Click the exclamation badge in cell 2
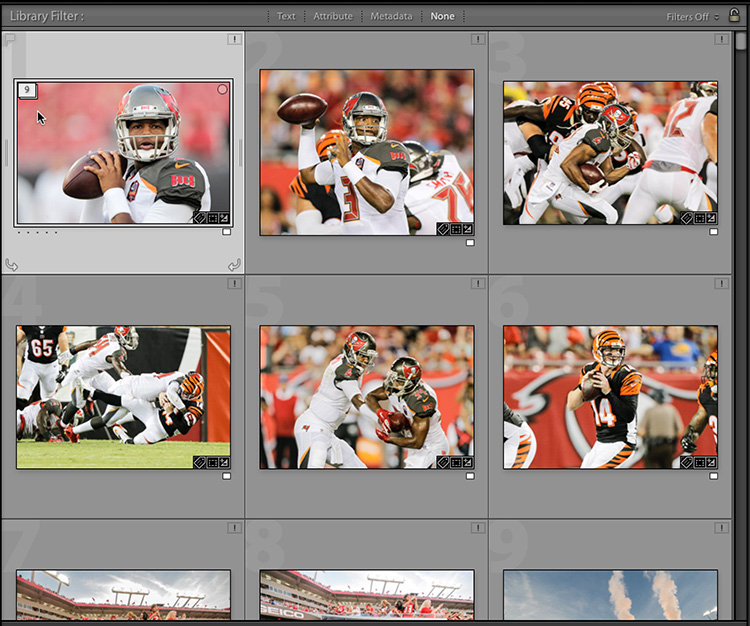750x626 pixels. pyautogui.click(x=477, y=39)
